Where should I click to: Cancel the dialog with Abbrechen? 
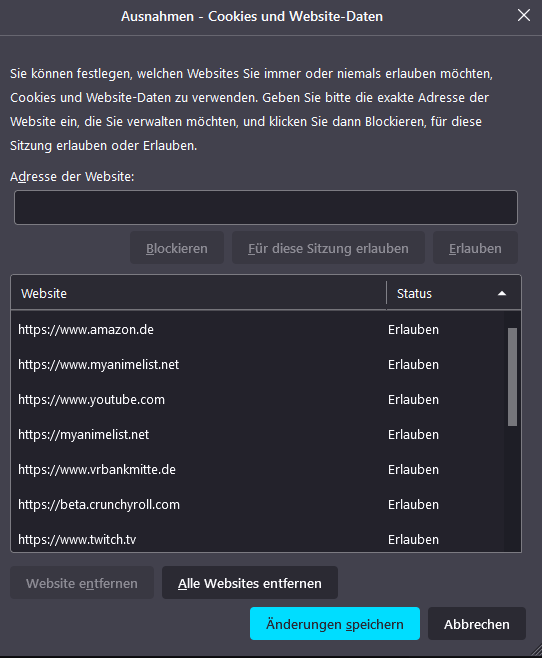click(477, 624)
